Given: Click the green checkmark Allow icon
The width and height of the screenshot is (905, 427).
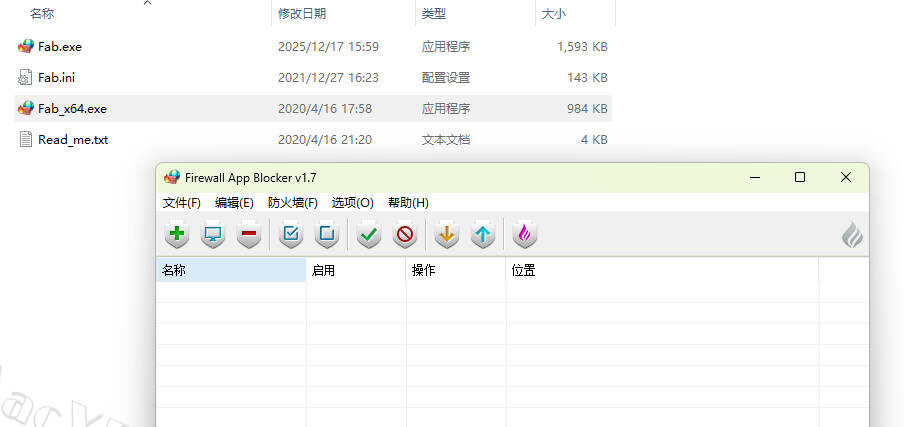Looking at the screenshot, I should pos(369,235).
